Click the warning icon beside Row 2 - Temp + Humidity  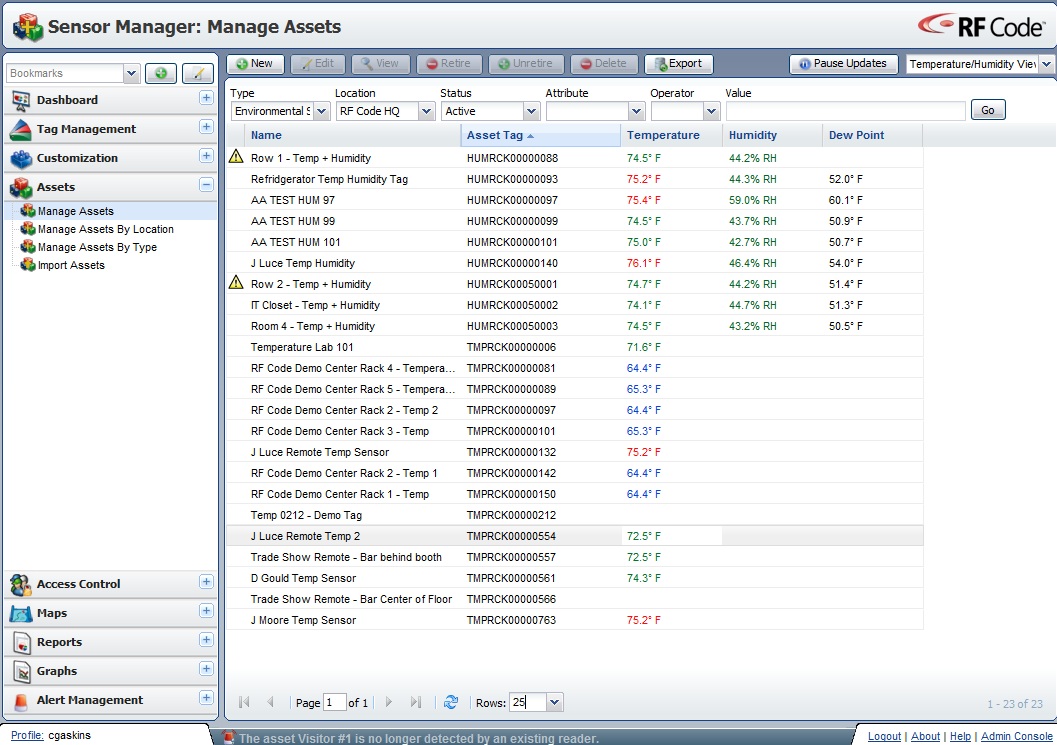tap(236, 283)
